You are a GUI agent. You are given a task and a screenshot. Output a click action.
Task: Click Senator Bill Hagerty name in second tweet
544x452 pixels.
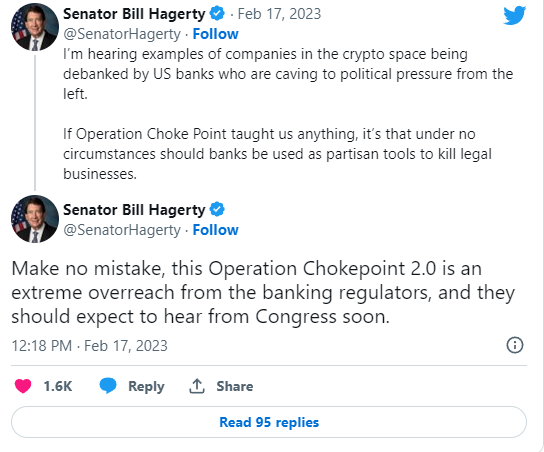point(134,210)
